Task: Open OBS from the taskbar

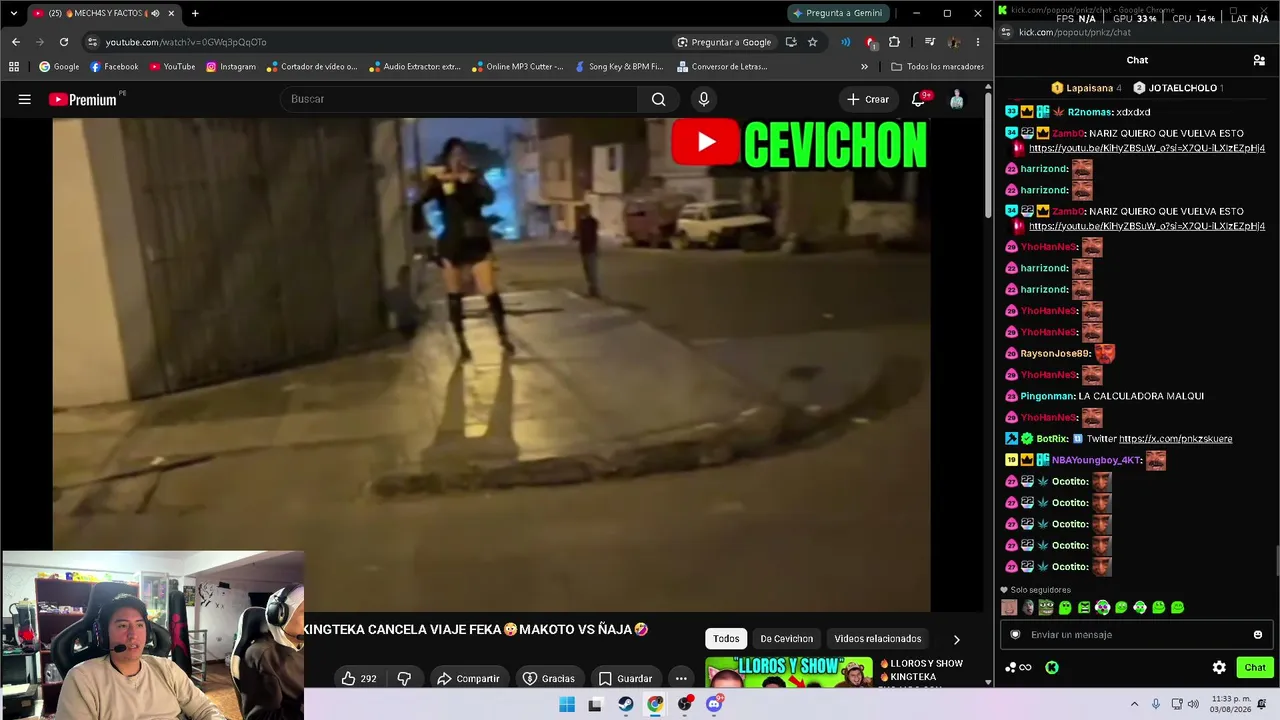Action: click(x=684, y=704)
